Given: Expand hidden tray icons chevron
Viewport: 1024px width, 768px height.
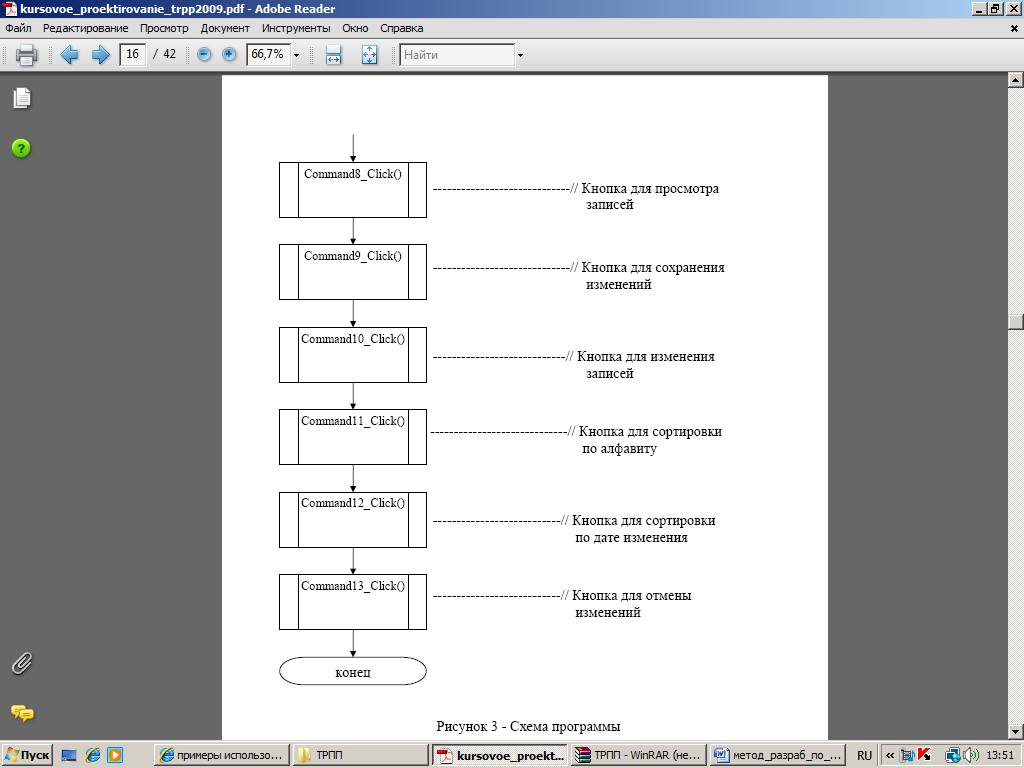Looking at the screenshot, I should pyautogui.click(x=889, y=756).
